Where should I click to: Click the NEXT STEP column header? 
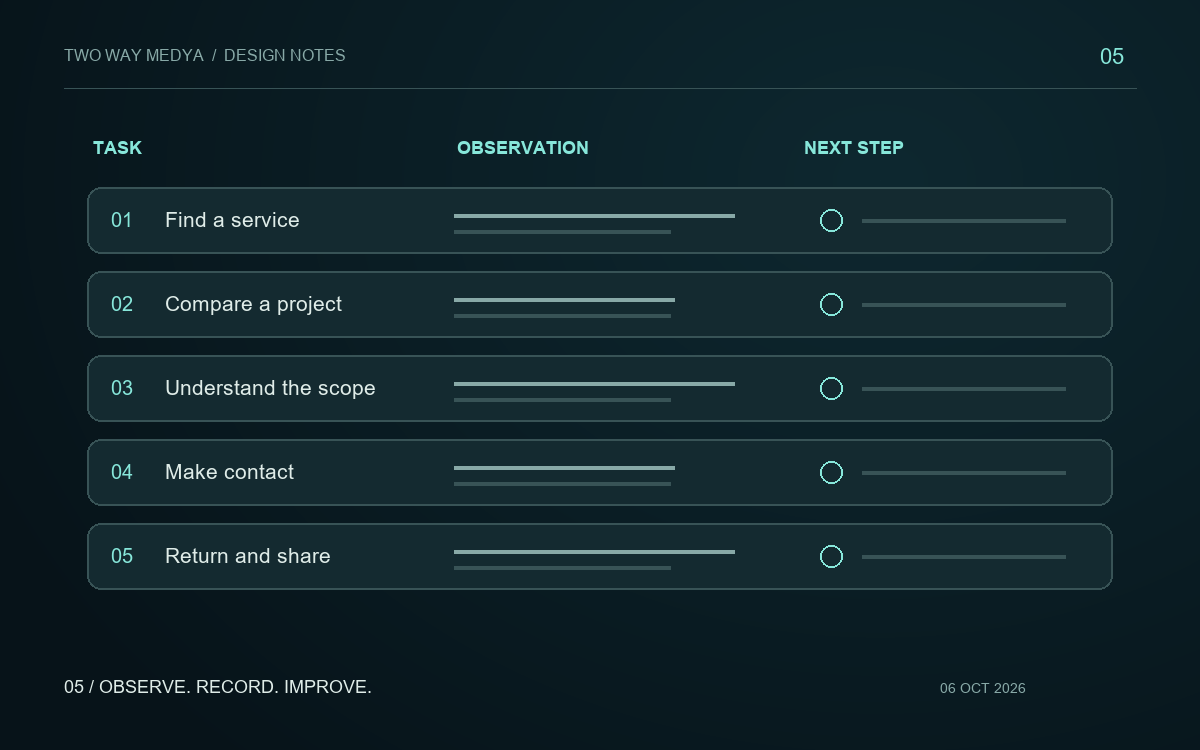pyautogui.click(x=854, y=148)
